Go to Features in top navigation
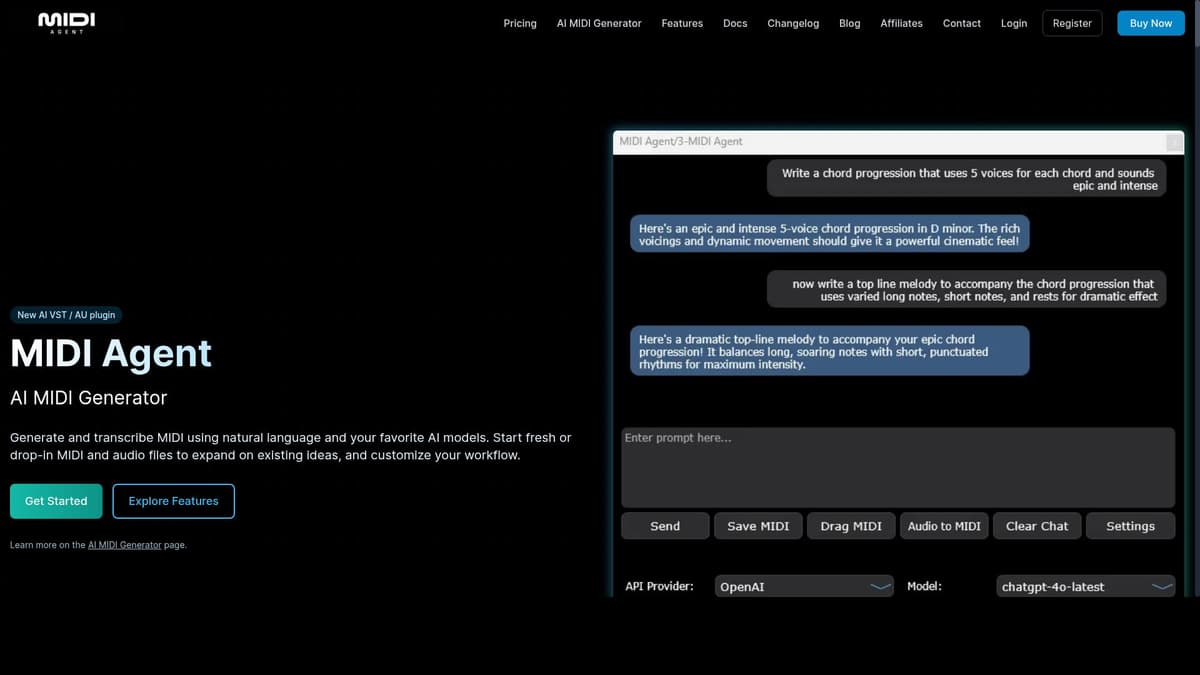Screen dimensions: 1200x675 coord(682,23)
